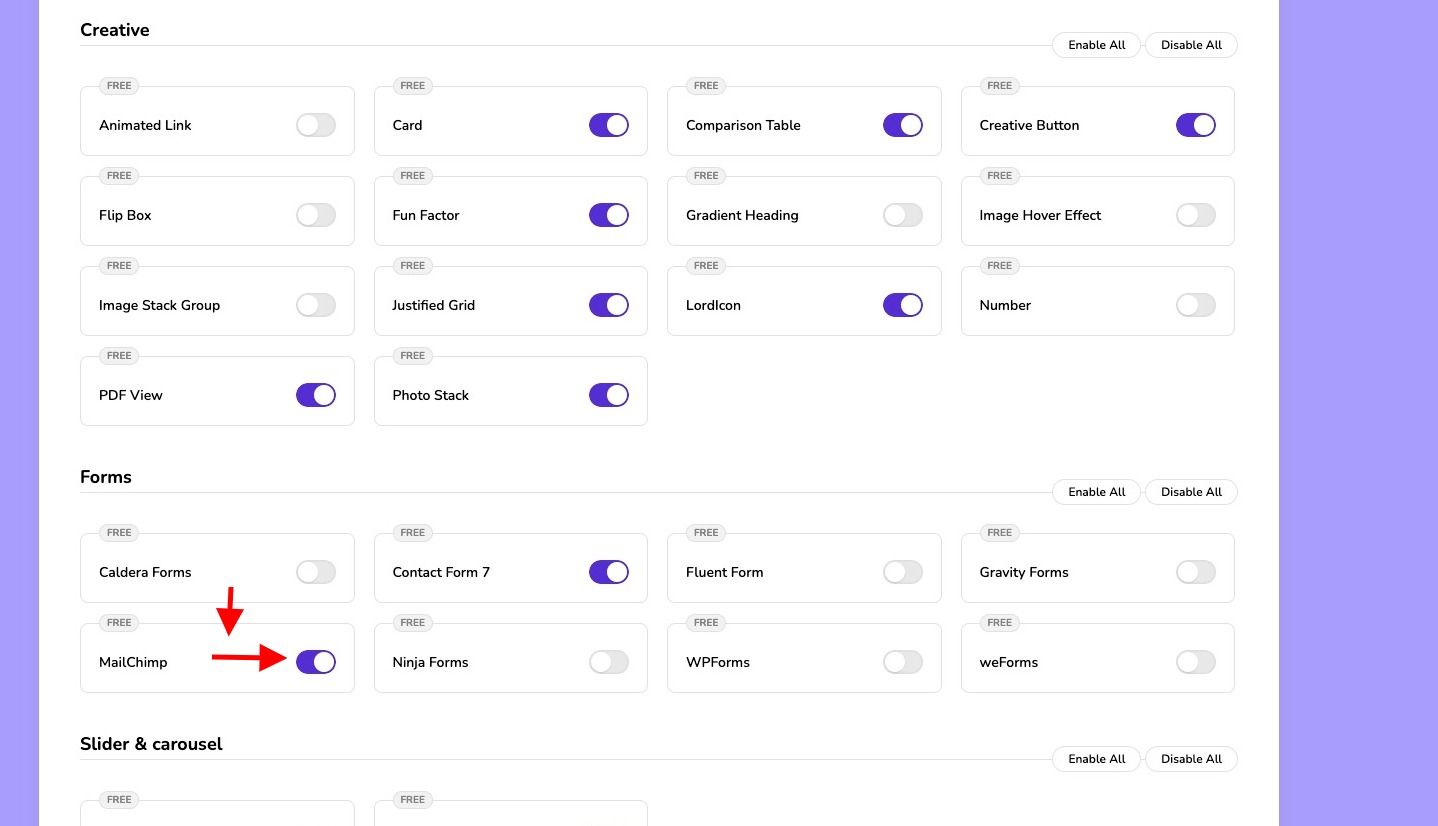Enable the Number widget toggle
The width and height of the screenshot is (1438, 826).
(1196, 305)
